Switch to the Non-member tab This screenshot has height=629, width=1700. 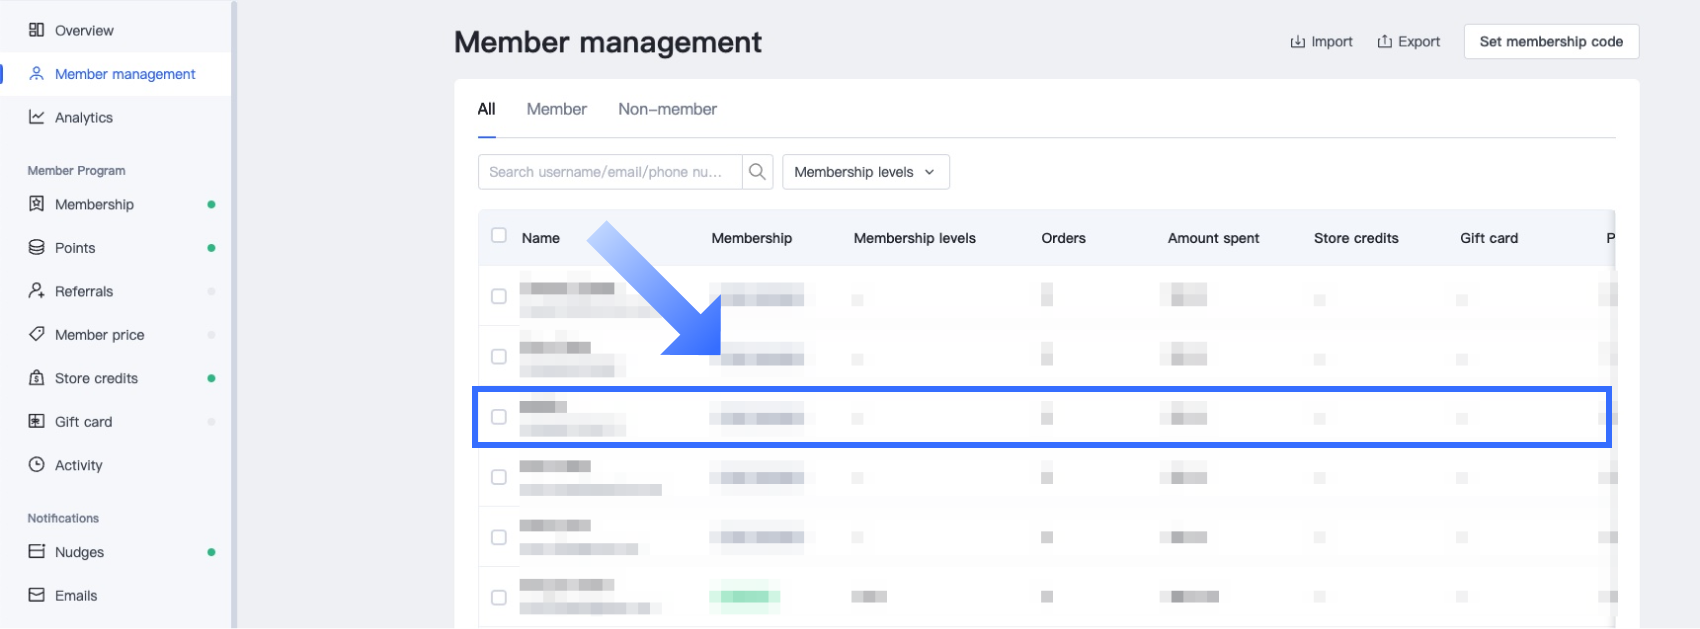tap(667, 109)
